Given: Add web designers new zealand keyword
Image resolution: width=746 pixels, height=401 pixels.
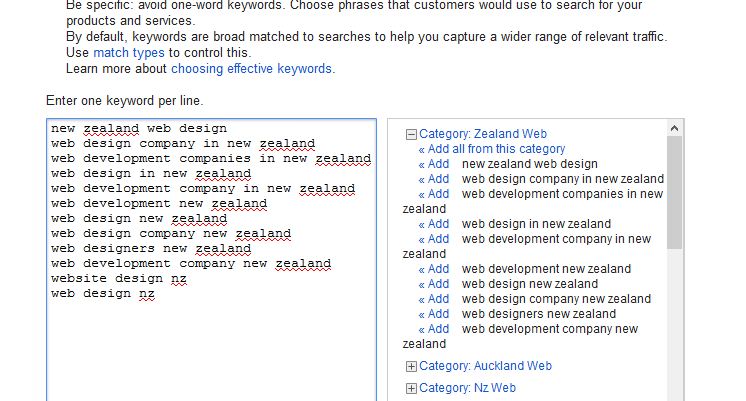Looking at the screenshot, I should tap(434, 314).
